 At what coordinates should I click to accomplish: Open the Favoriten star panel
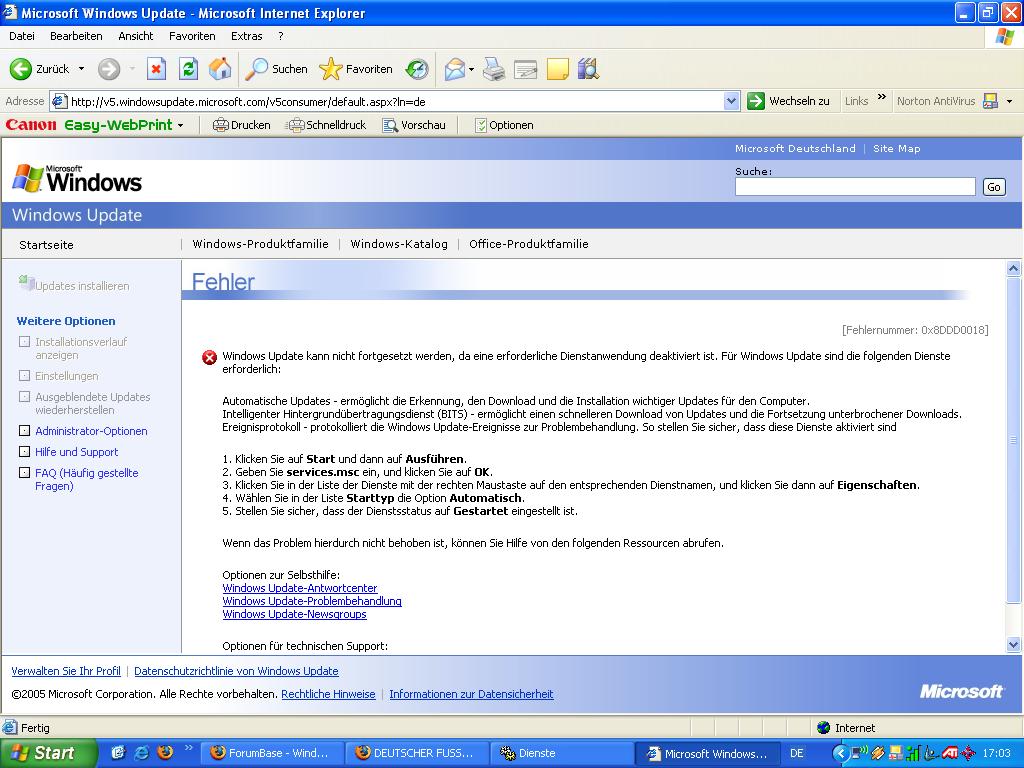point(356,69)
